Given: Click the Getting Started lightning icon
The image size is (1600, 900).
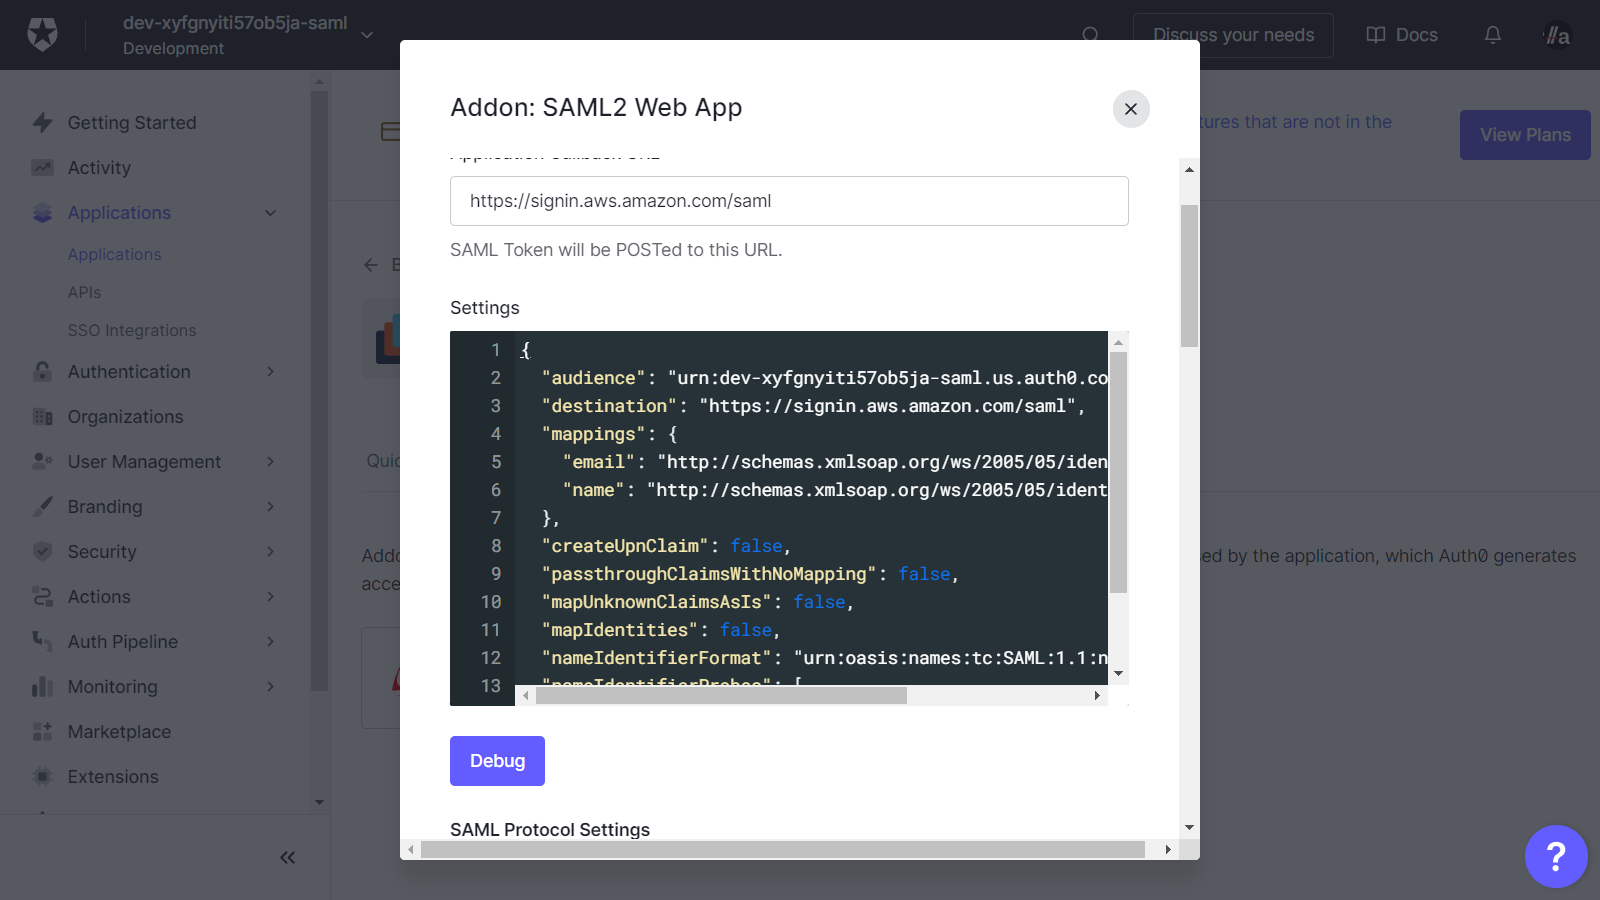Looking at the screenshot, I should click(x=42, y=123).
